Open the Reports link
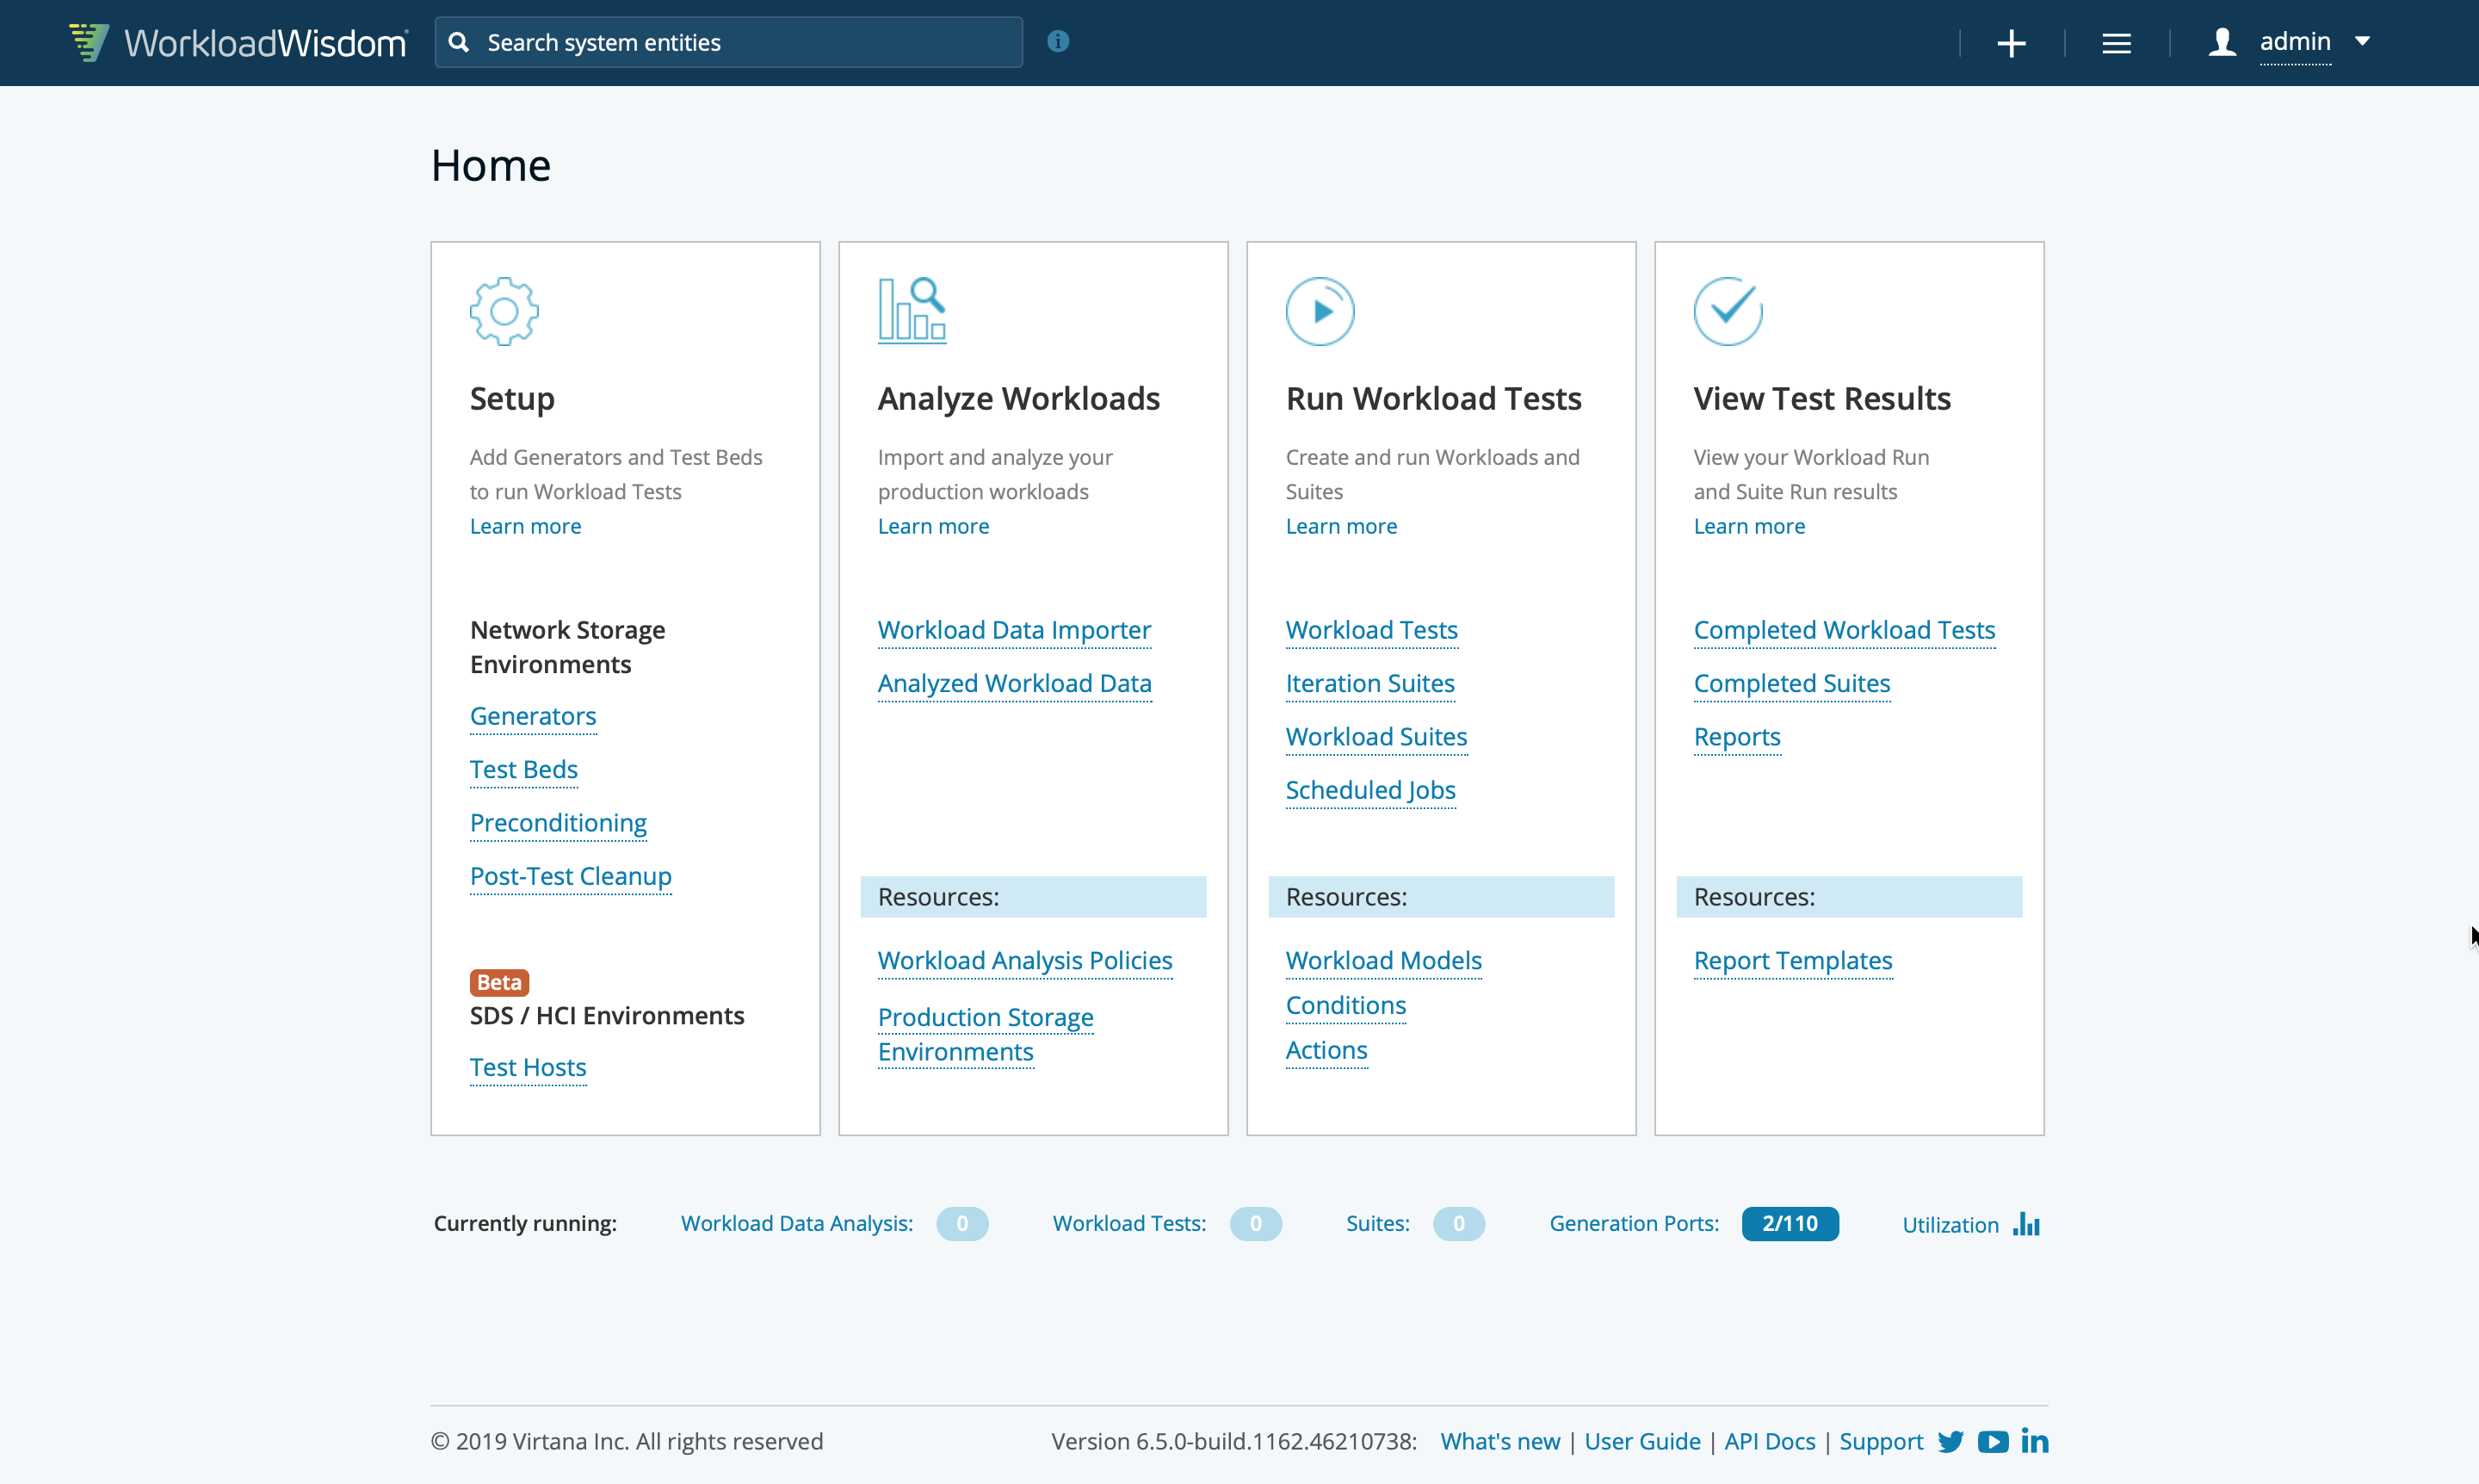This screenshot has height=1484, width=2479. coord(1737,737)
